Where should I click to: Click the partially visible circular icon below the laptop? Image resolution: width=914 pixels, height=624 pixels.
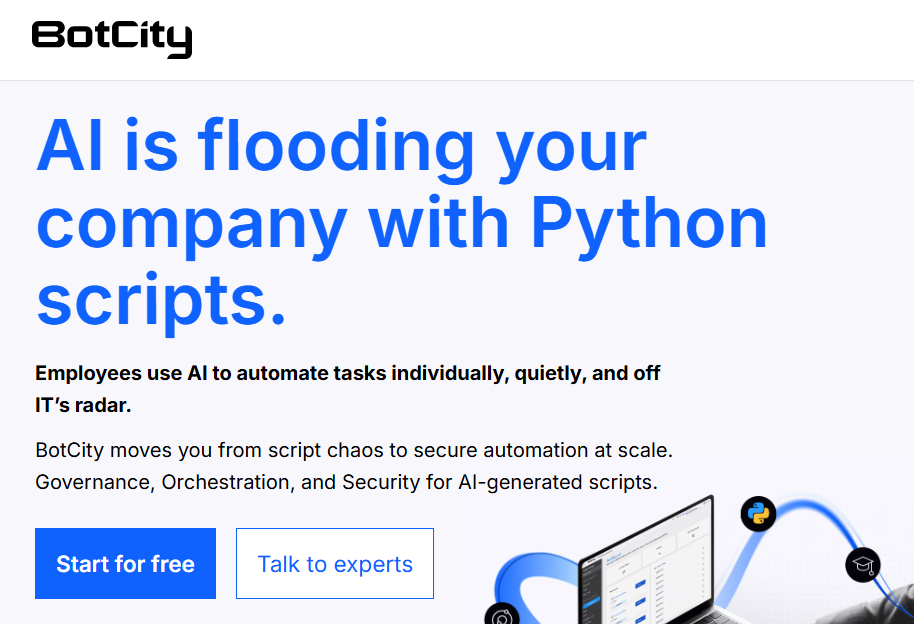[x=501, y=616]
